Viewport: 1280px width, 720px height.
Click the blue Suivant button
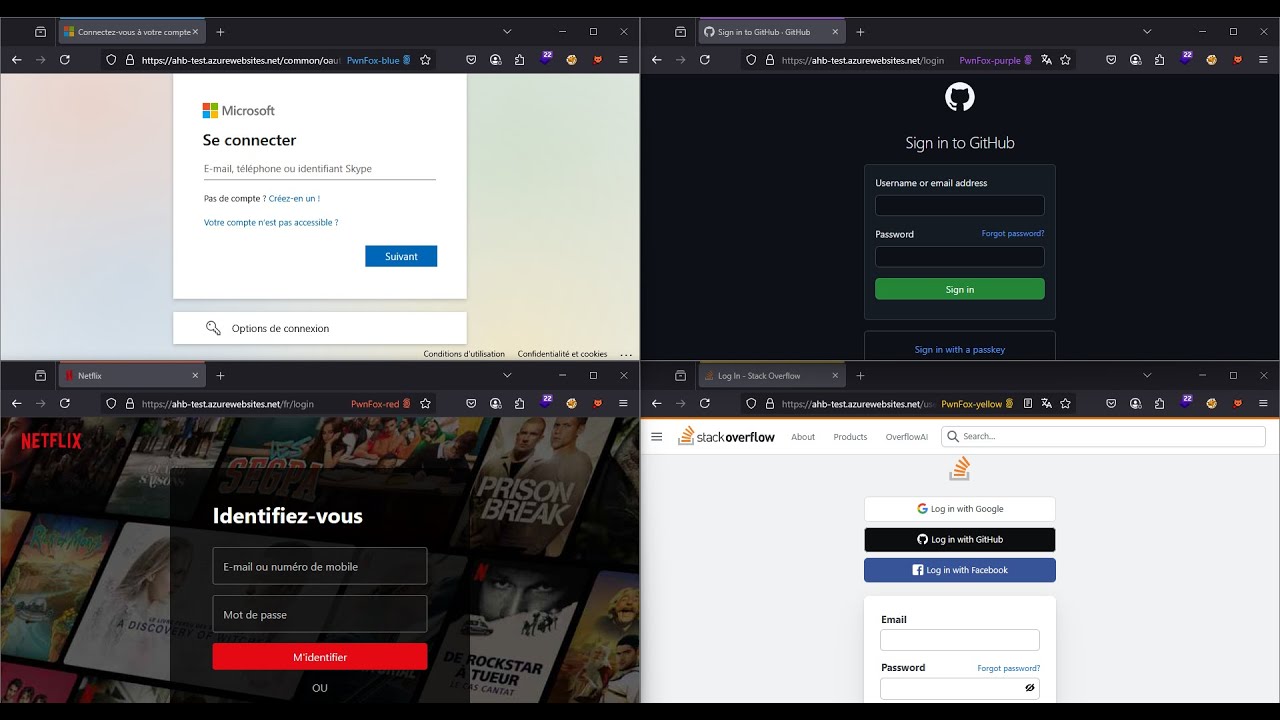401,256
